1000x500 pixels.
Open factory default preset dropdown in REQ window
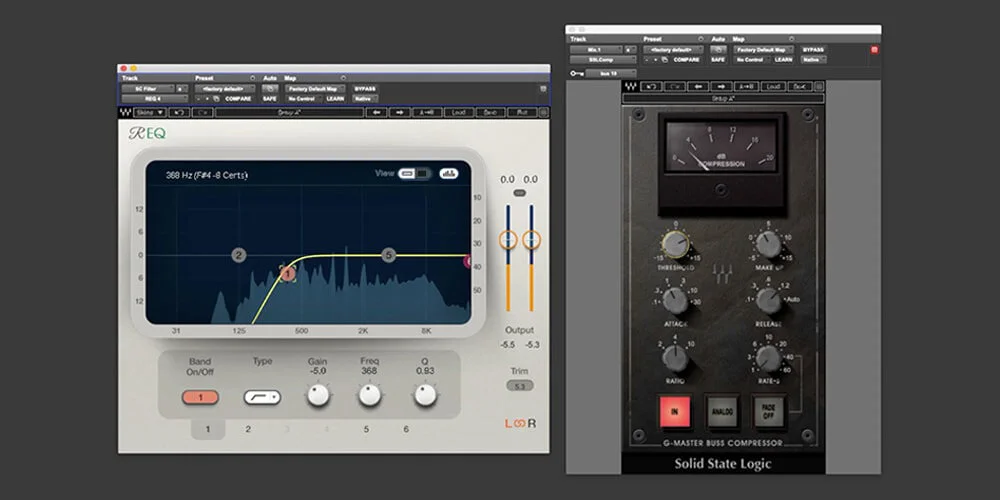pos(225,89)
